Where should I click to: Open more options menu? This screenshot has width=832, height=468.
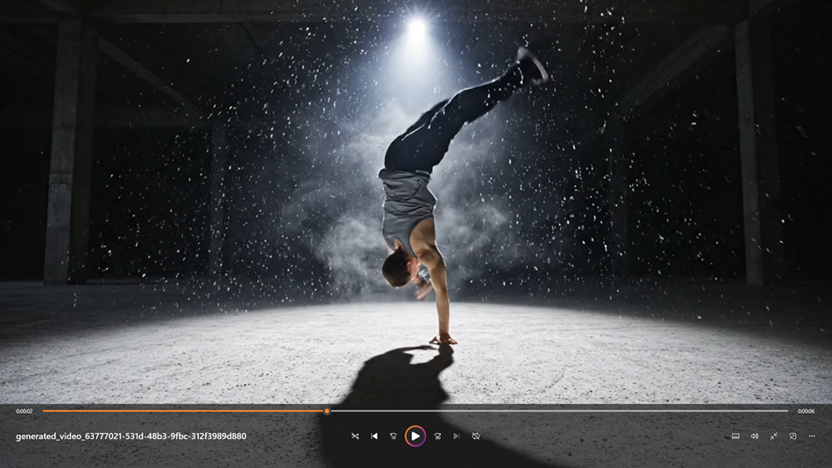812,436
